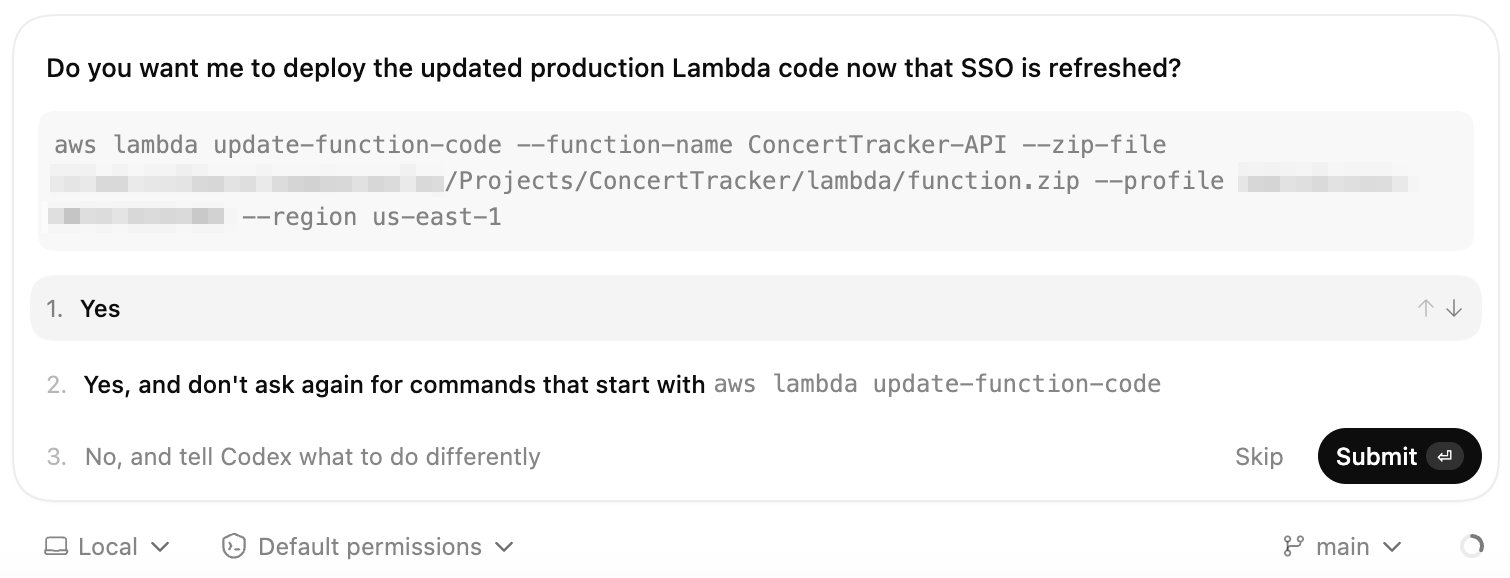
Task: Click the Codex face icon beside Default permissions
Action: pyautogui.click(x=233, y=546)
